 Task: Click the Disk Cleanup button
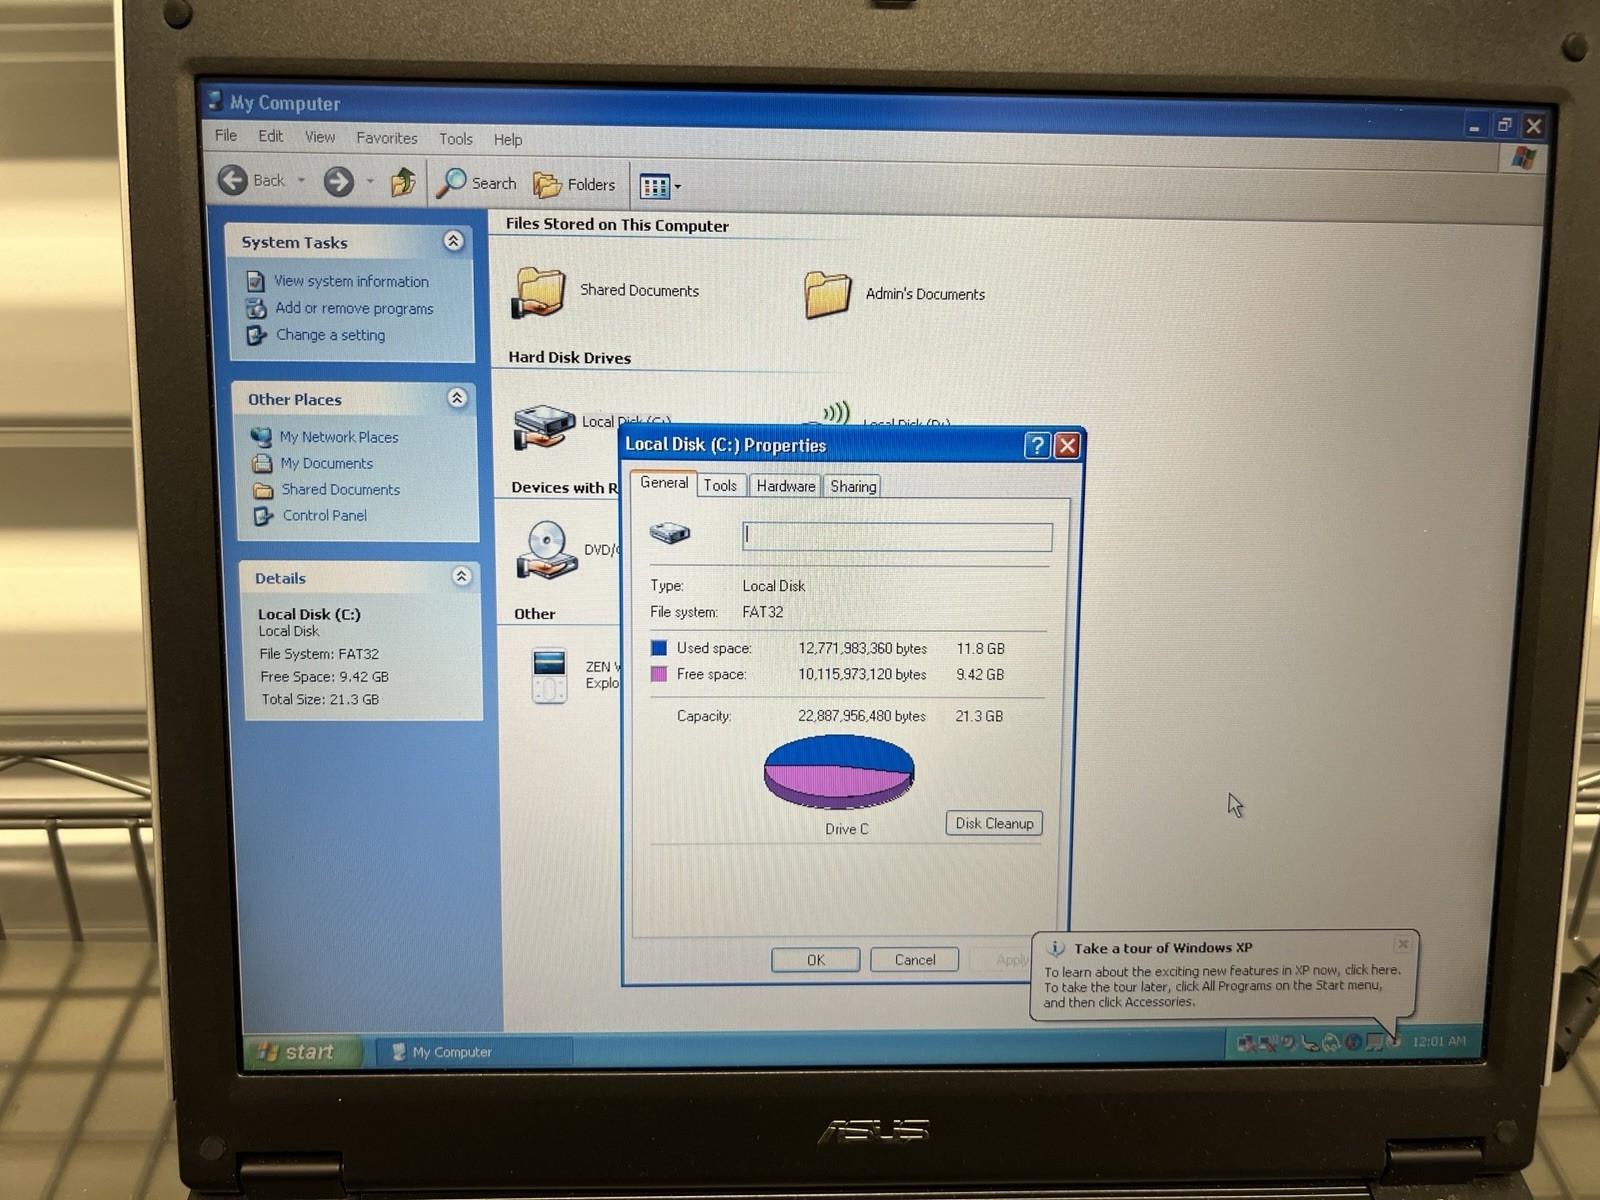(994, 823)
